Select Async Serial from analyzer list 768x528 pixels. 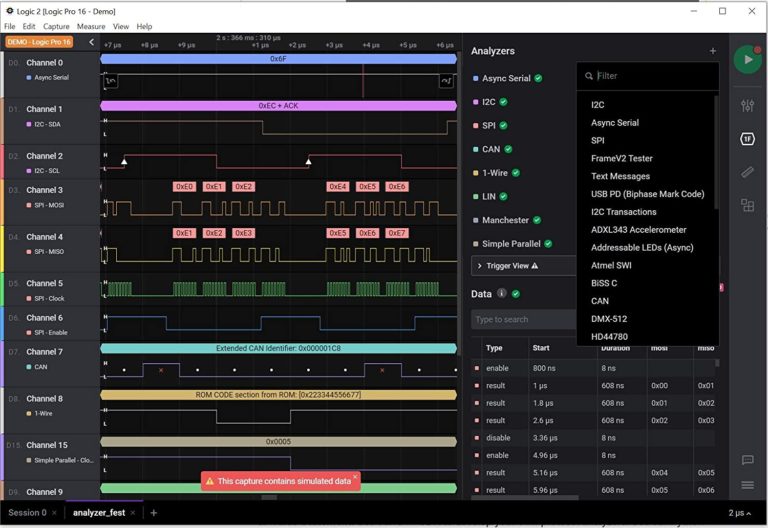[x=615, y=122]
